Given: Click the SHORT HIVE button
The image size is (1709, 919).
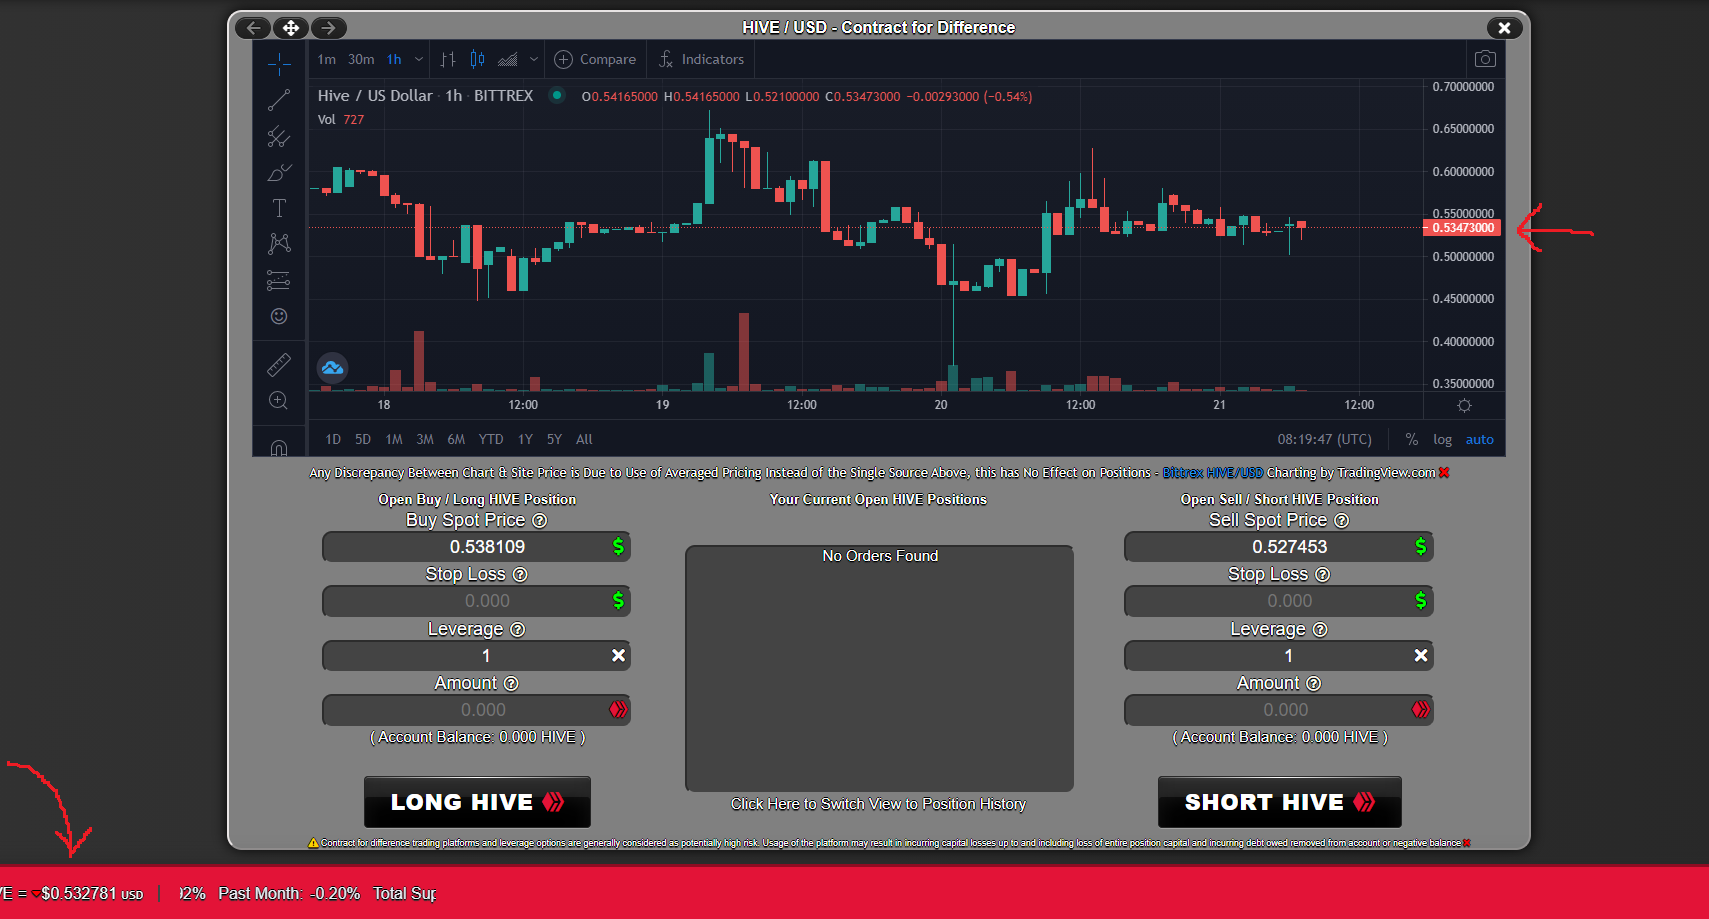Looking at the screenshot, I should click(x=1279, y=802).
